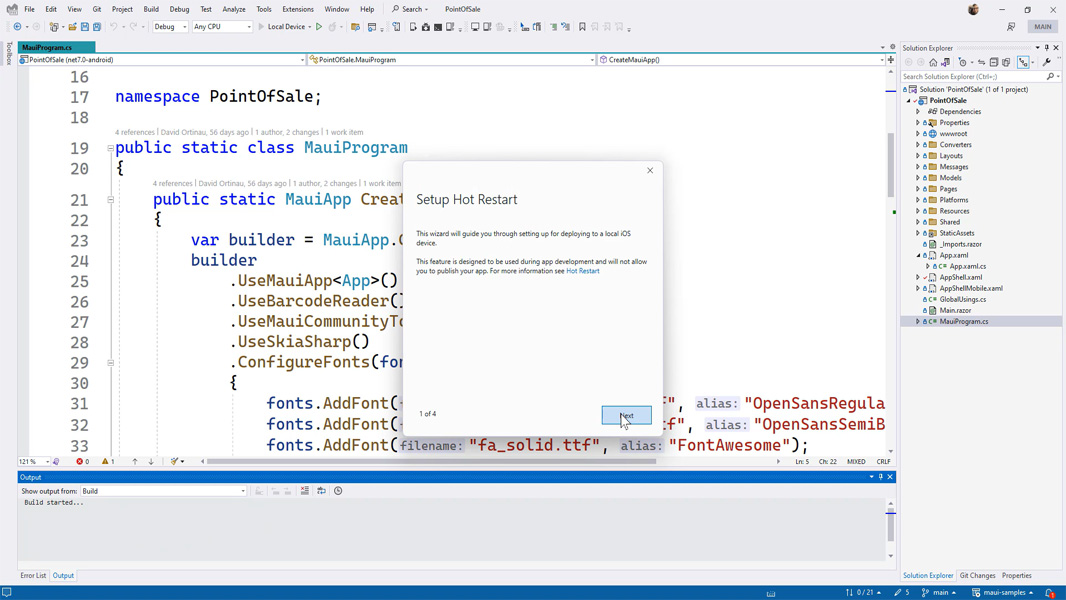Screen dimensions: 1066x600
Task: Expand the Converters folder in Solution Explorer
Action: pyautogui.click(x=918, y=145)
